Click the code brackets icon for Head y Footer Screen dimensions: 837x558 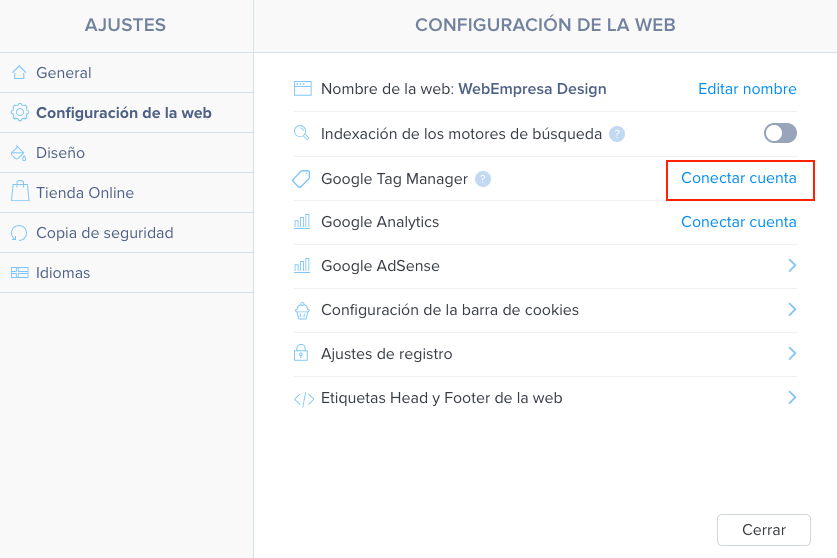coord(304,399)
